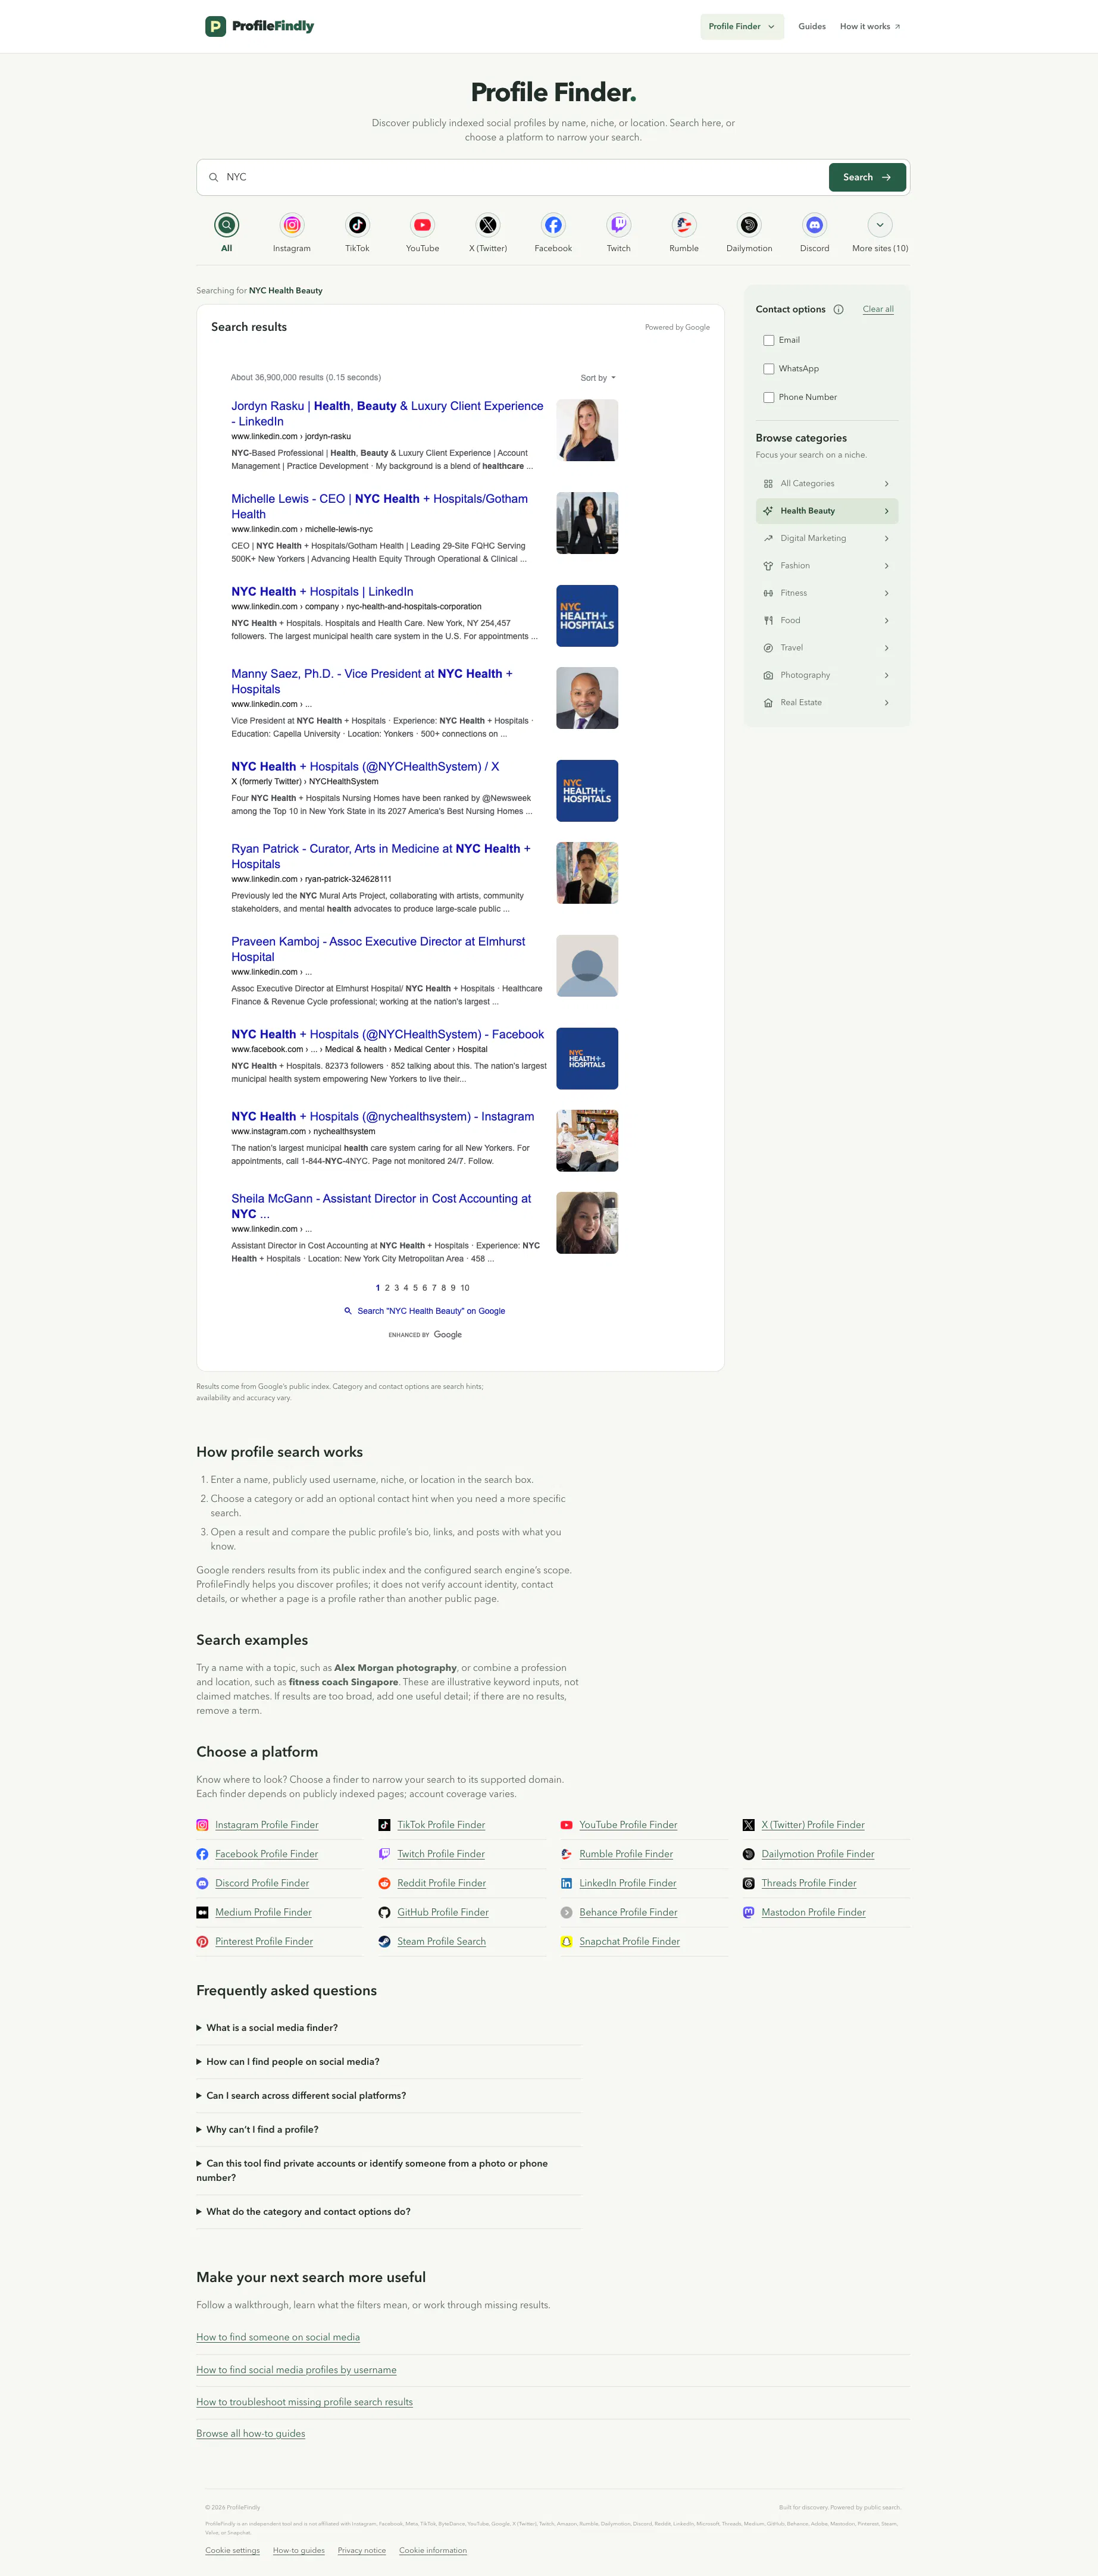This screenshot has width=1098, height=2576.
Task: Expand 'How can I find people on social media?'
Action: (x=388, y=2061)
